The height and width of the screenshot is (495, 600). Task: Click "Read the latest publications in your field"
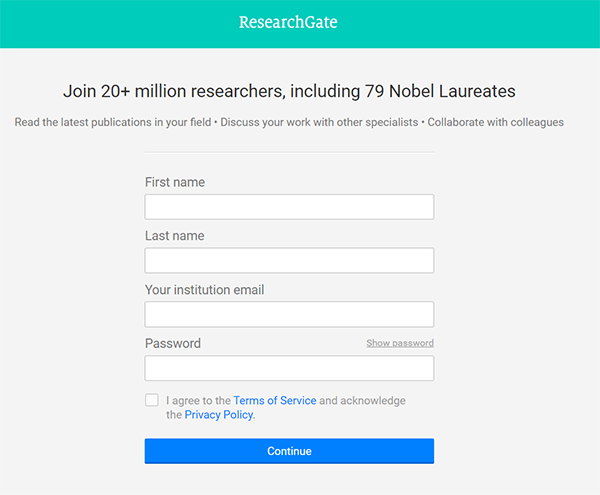point(115,122)
